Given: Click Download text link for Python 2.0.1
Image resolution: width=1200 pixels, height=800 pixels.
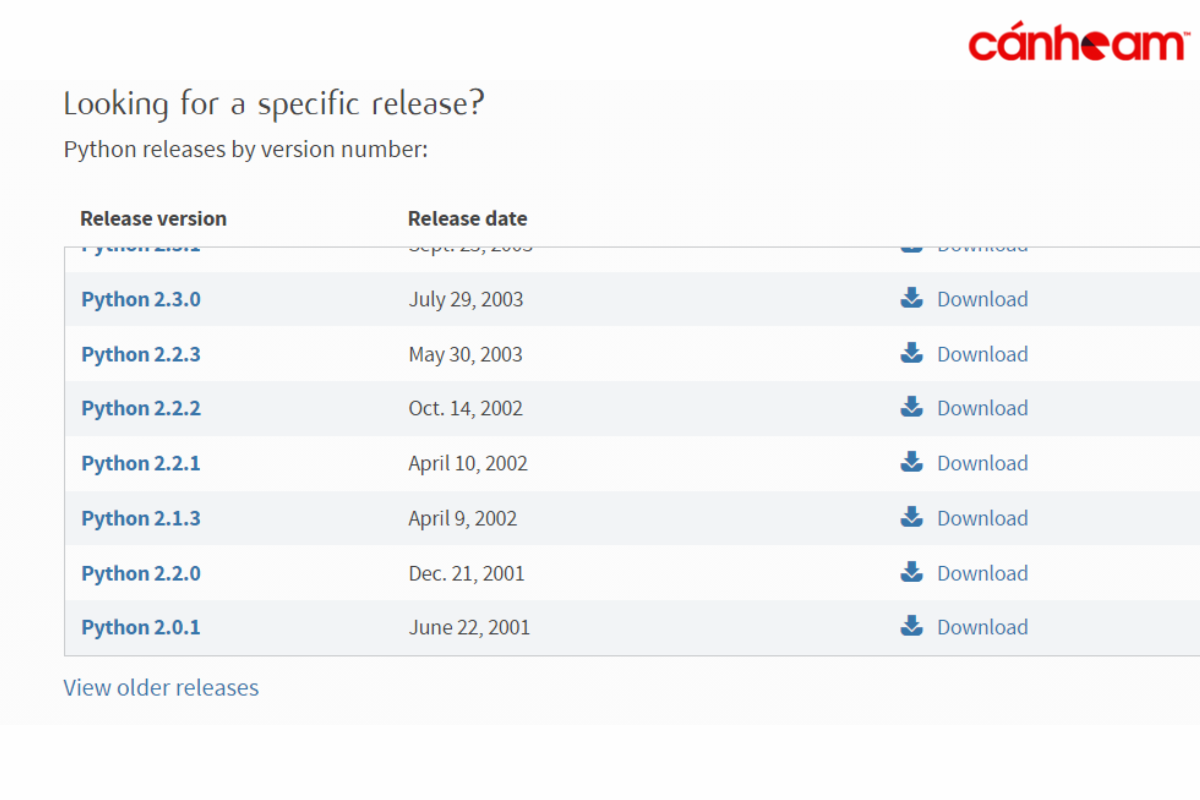Looking at the screenshot, I should 982,627.
